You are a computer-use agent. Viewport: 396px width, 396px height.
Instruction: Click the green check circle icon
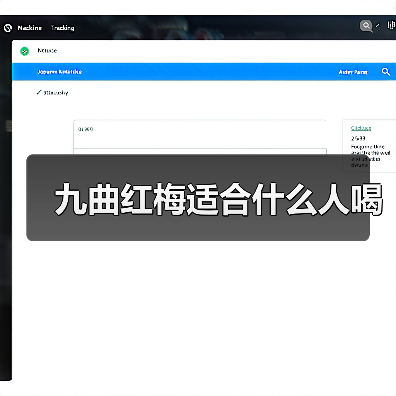point(24,51)
